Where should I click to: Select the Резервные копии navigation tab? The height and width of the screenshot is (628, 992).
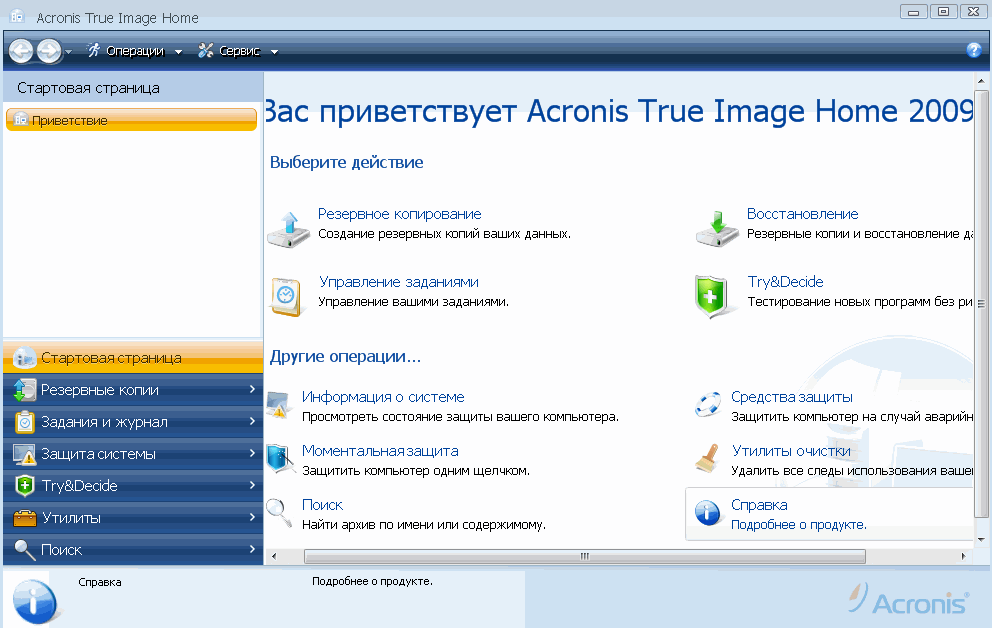point(133,390)
